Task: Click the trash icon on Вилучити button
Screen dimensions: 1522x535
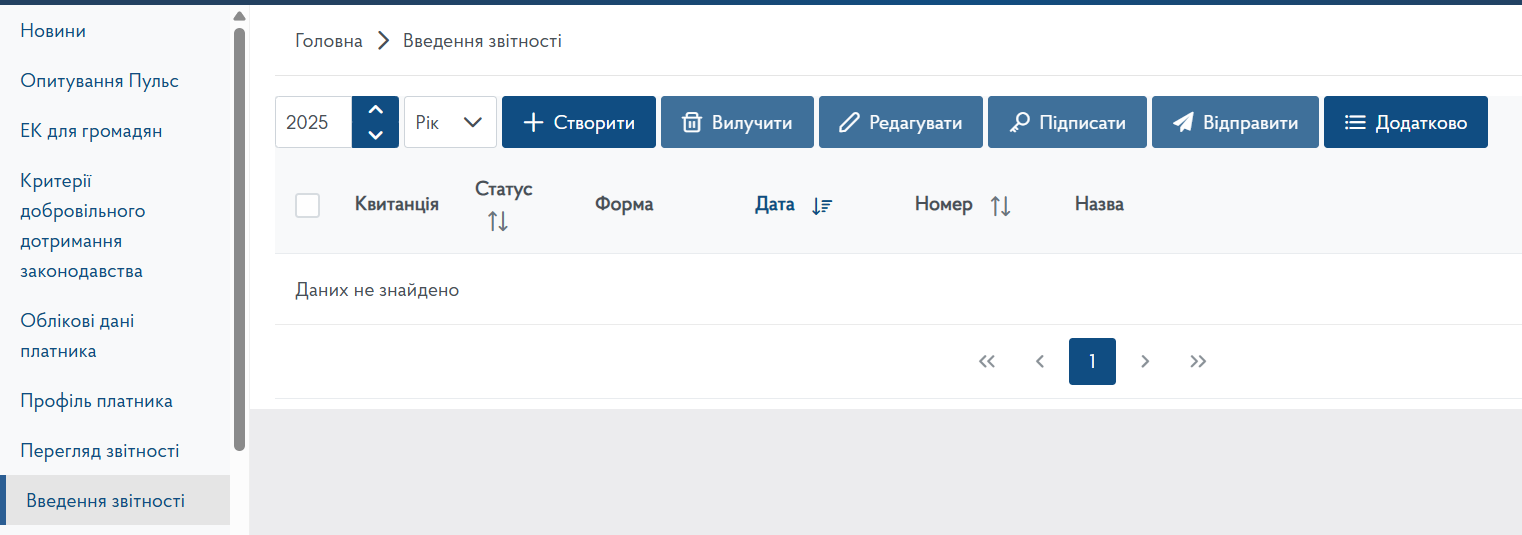Action: click(691, 123)
